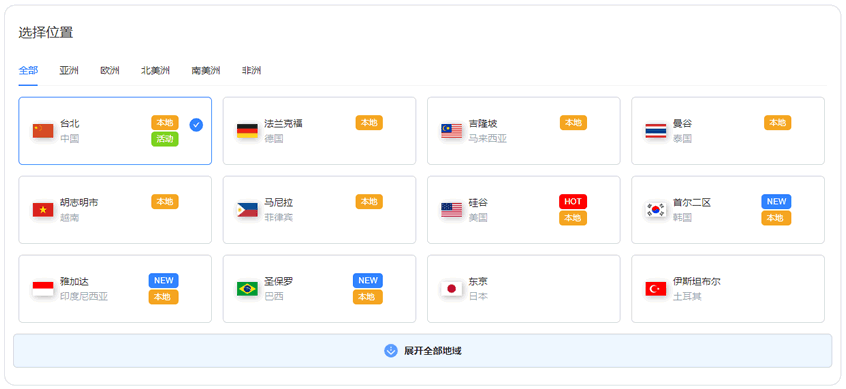Switch to the 亚洲 tab
The width and height of the screenshot is (846, 389).
(x=69, y=71)
